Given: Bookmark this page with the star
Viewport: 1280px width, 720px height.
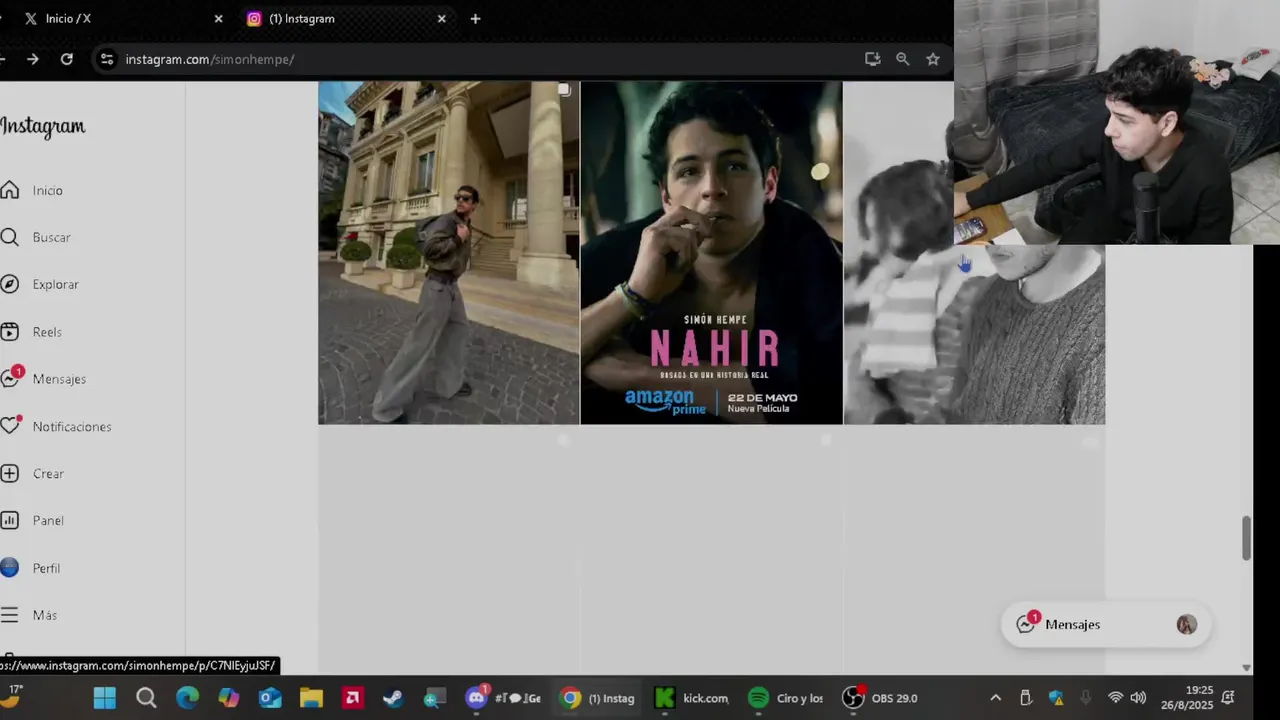Looking at the screenshot, I should click(x=932, y=59).
